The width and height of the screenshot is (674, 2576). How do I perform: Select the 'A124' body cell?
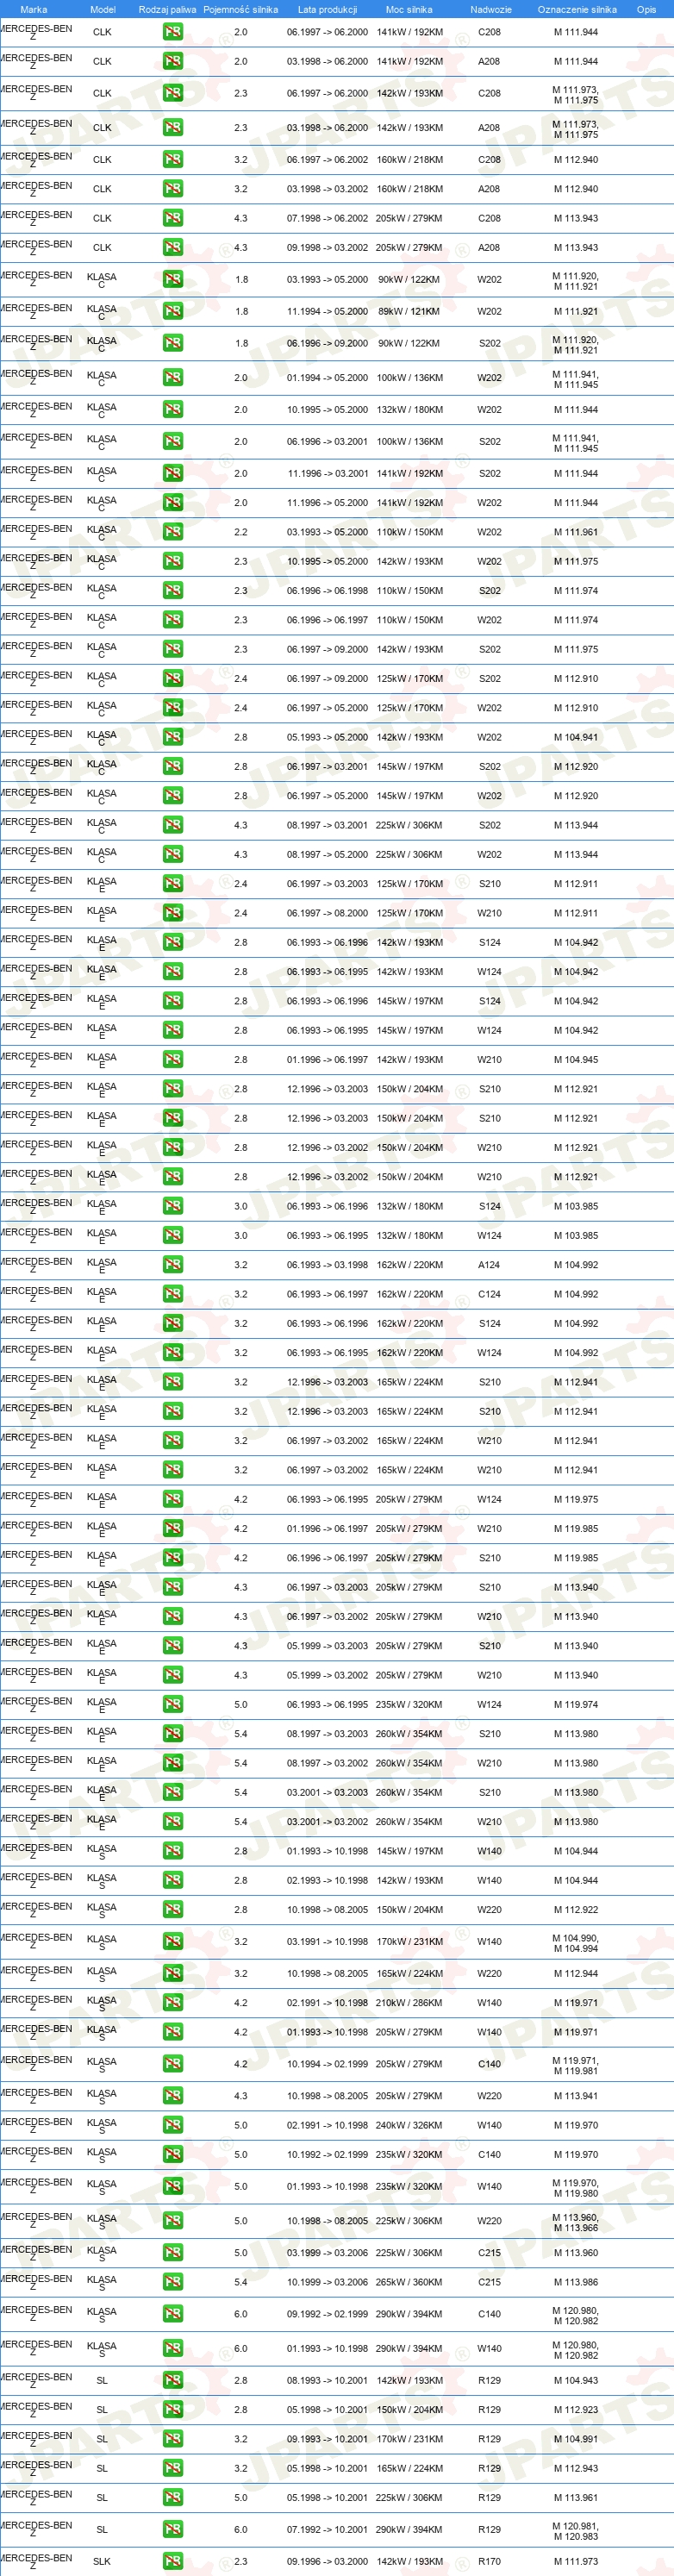click(489, 1265)
